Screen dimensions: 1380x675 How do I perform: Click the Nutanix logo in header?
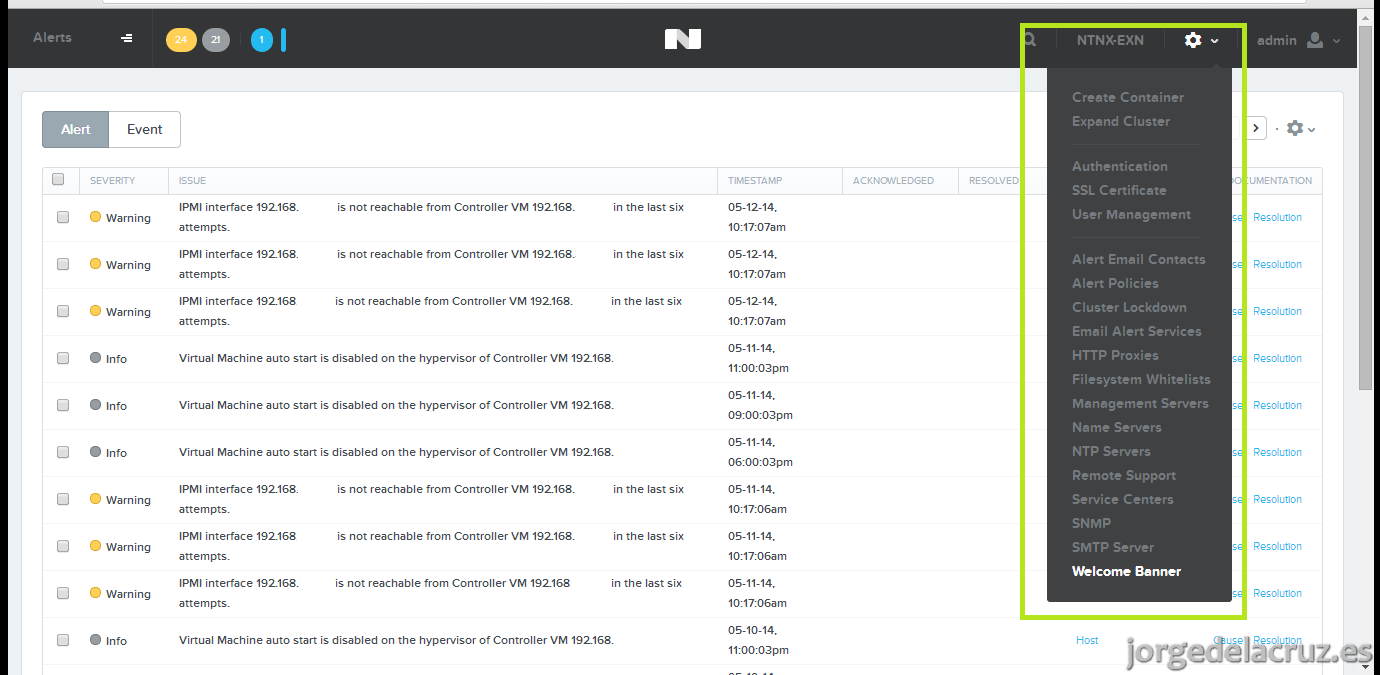click(683, 39)
